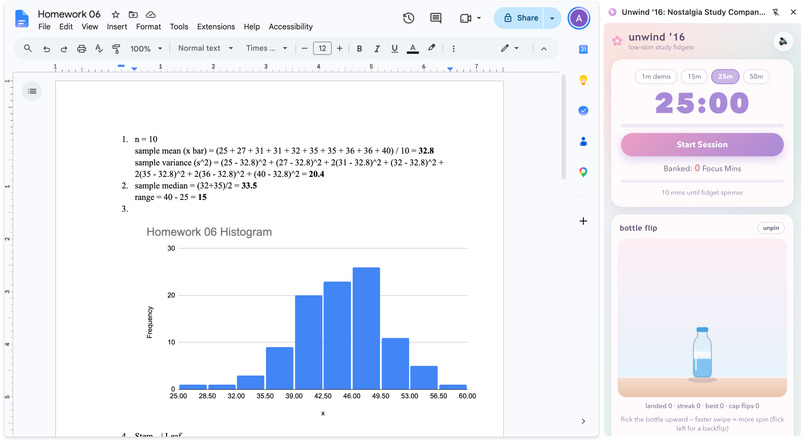
Task: Start Session in unwind '16
Action: 702,144
